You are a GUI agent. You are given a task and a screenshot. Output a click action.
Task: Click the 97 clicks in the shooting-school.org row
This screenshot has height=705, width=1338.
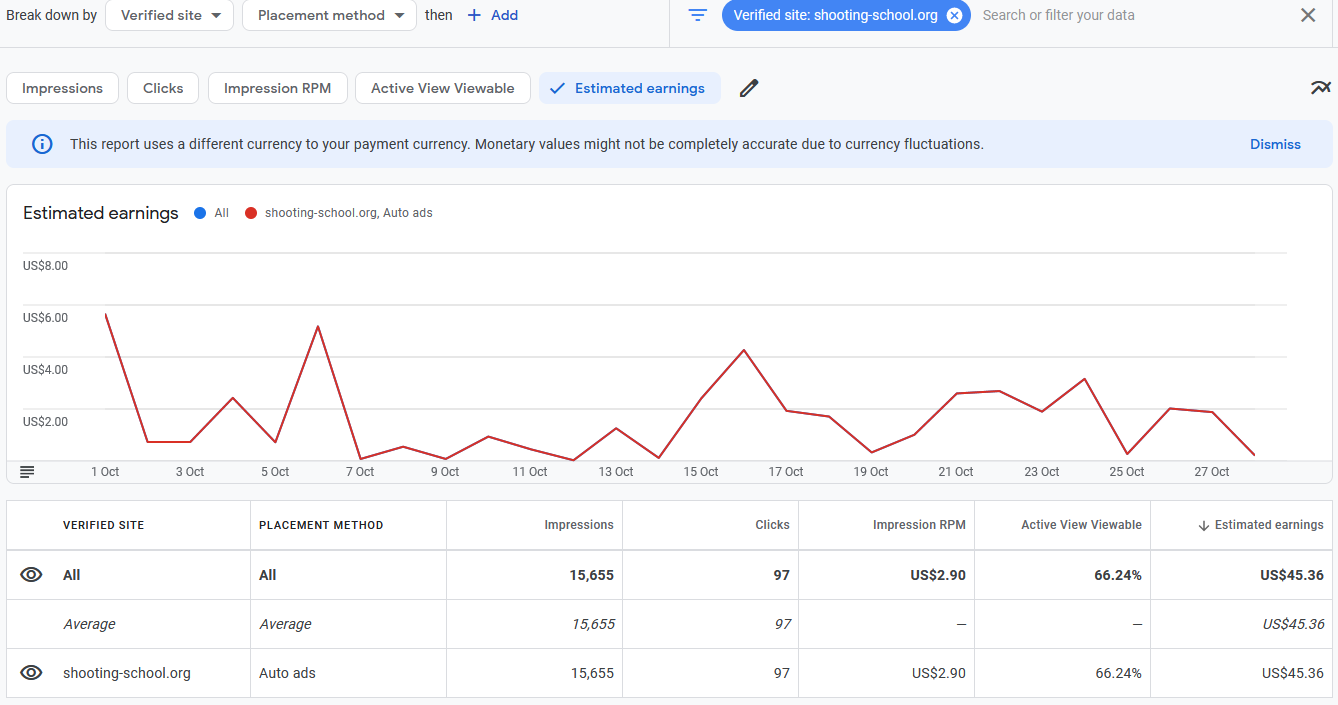click(x=782, y=673)
